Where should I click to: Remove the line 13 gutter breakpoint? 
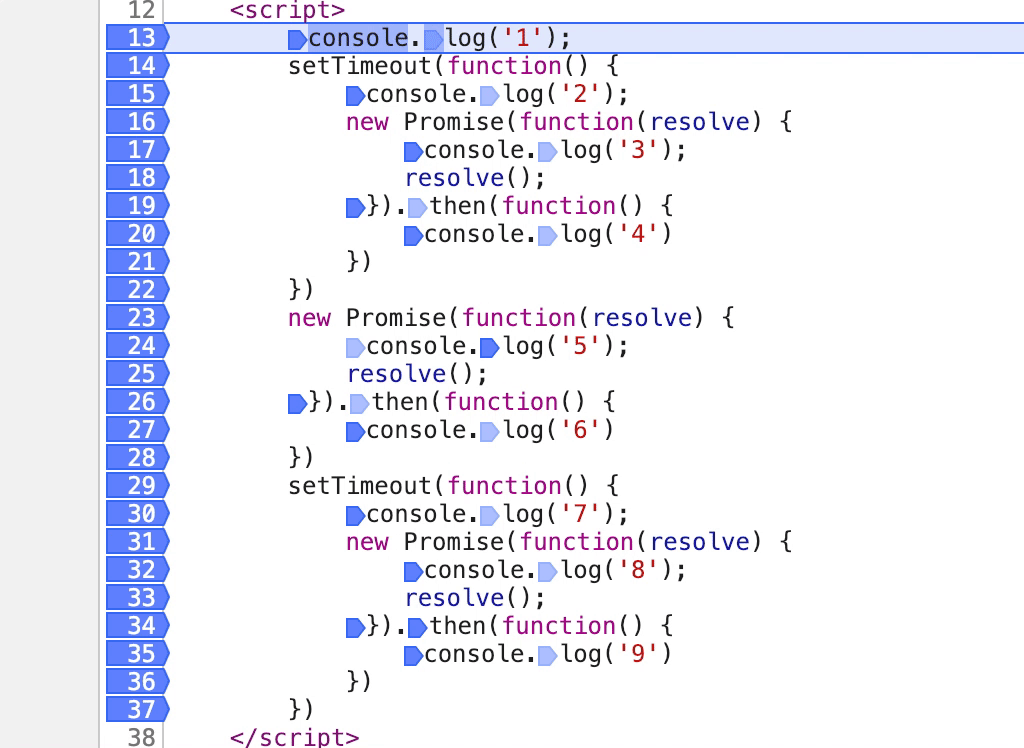[138, 37]
